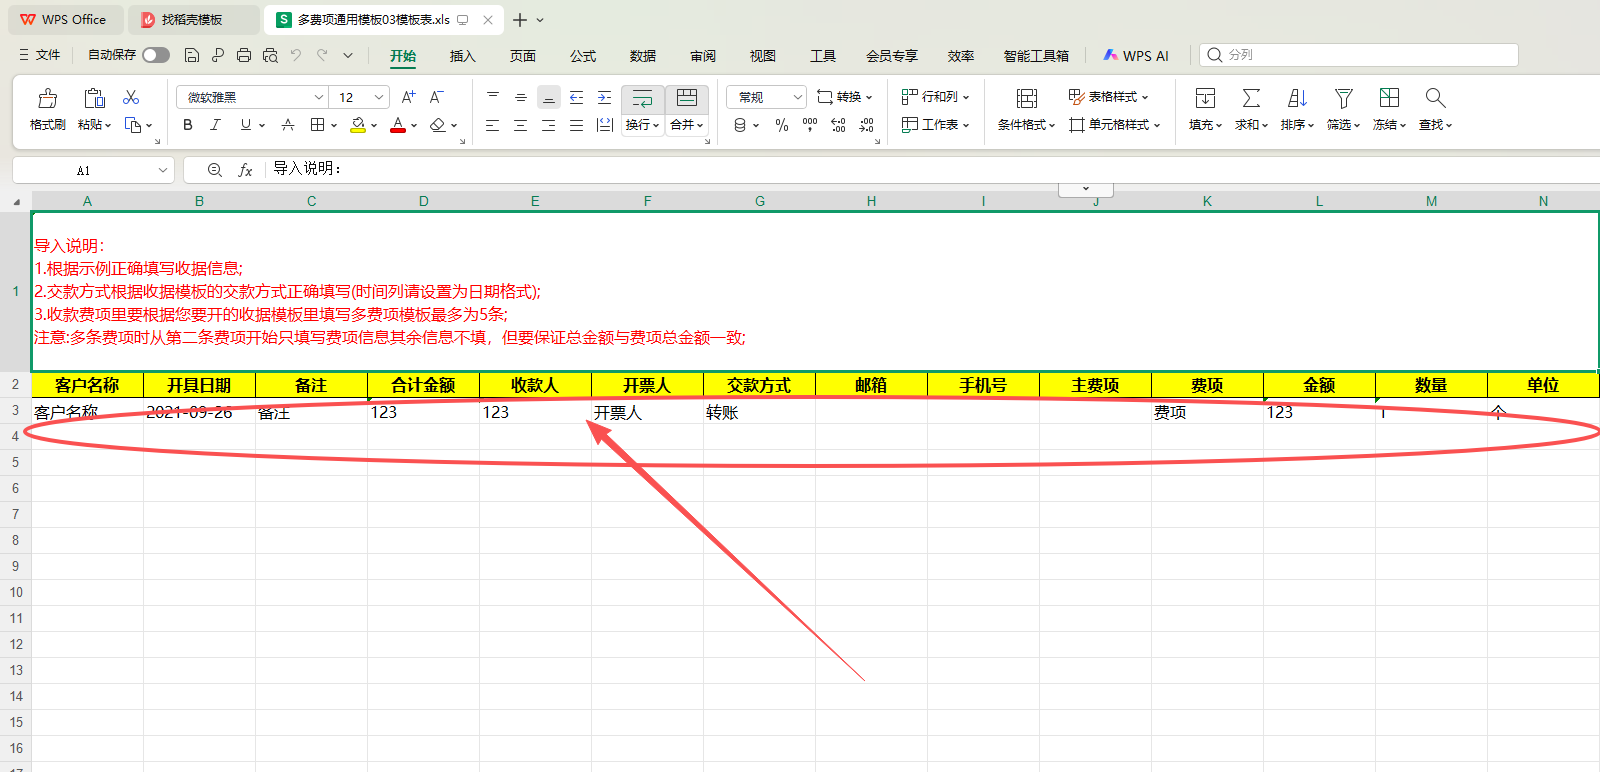
Task: Click the insert function fx icon
Action: coord(245,170)
